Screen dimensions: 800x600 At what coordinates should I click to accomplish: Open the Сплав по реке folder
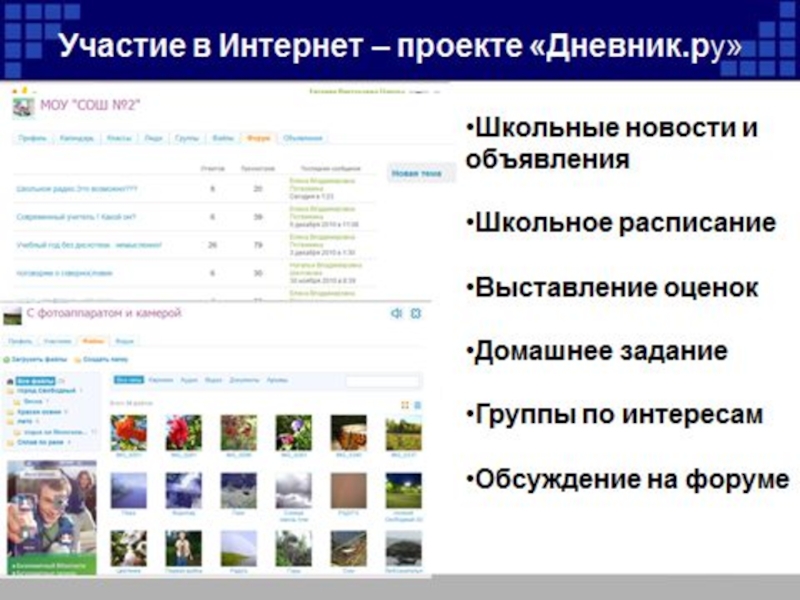coord(40,442)
